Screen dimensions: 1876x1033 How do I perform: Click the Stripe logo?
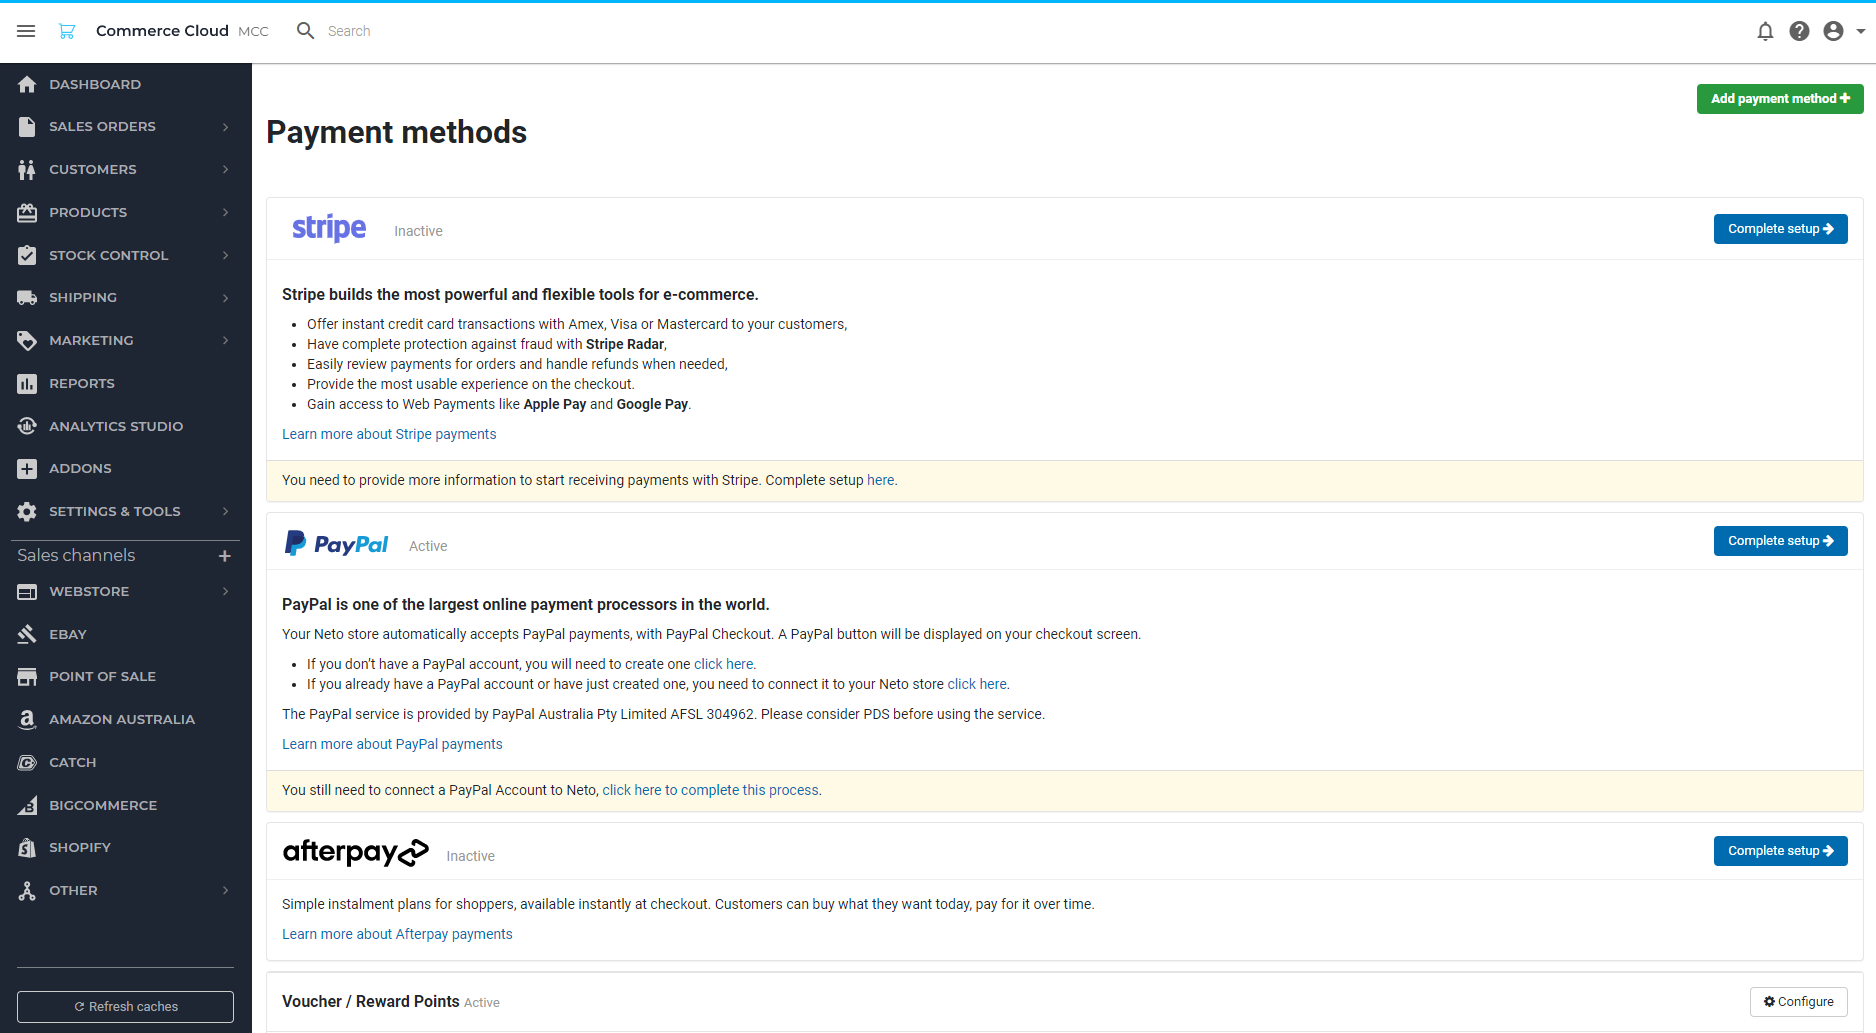pyautogui.click(x=329, y=228)
